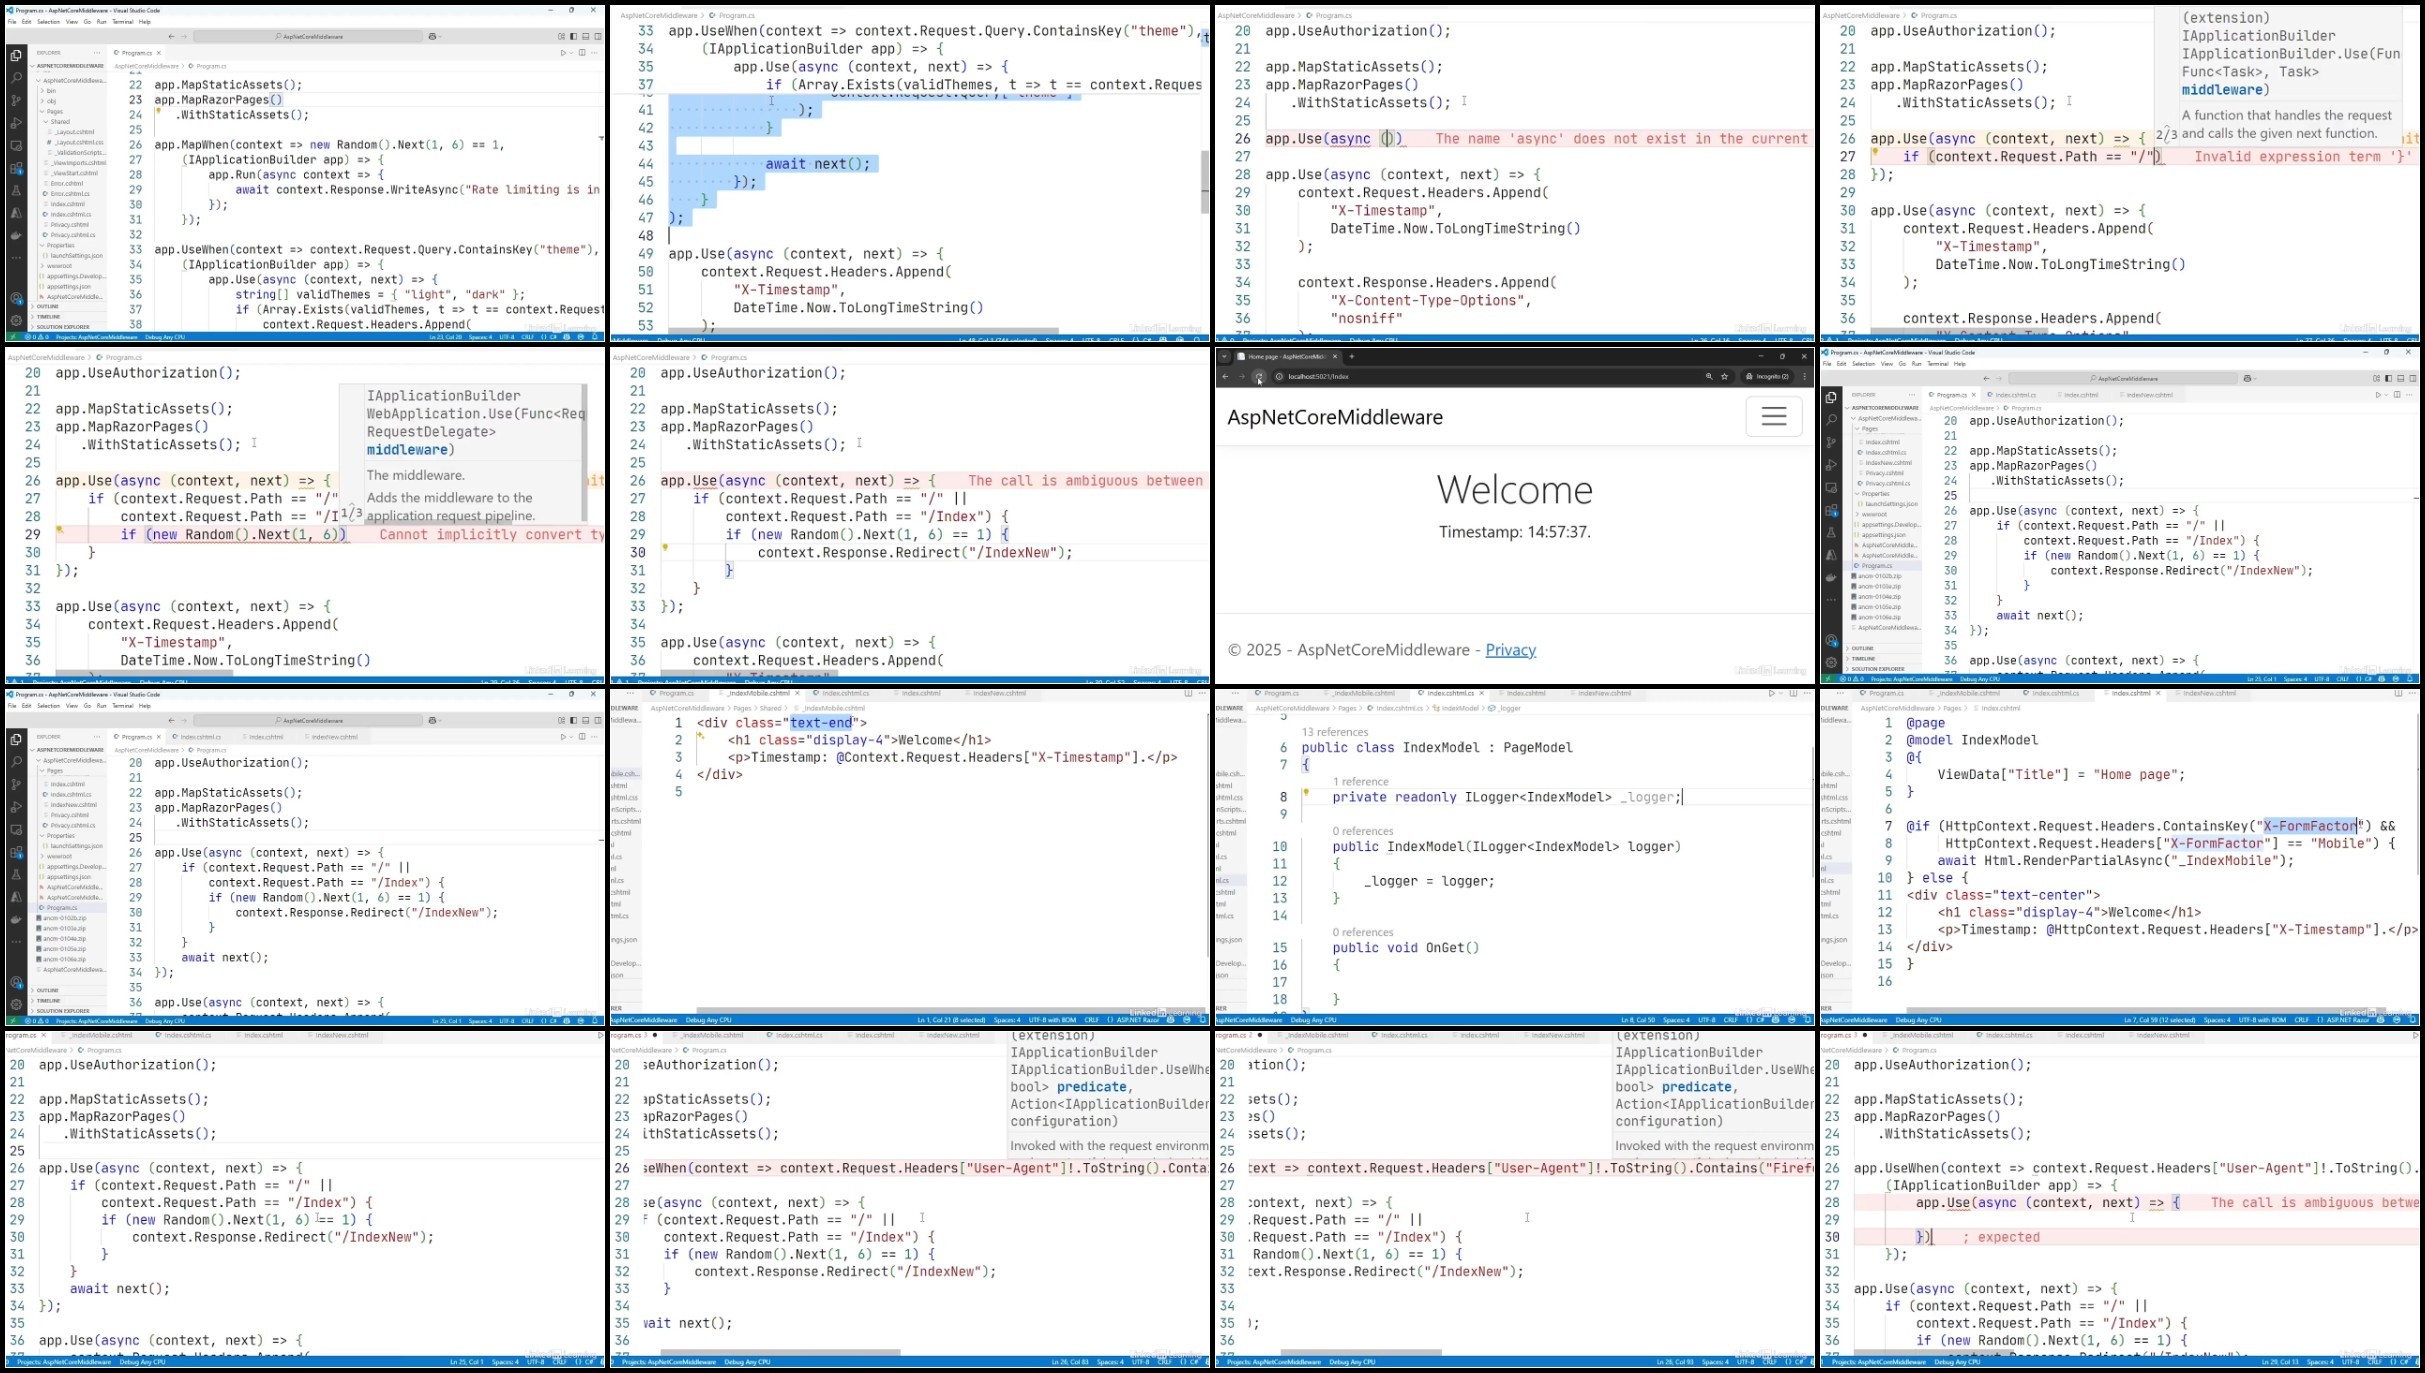Click the zoom magnifier icon in browser address bar
Image resolution: width=2425 pixels, height=1373 pixels.
pyautogui.click(x=1709, y=376)
